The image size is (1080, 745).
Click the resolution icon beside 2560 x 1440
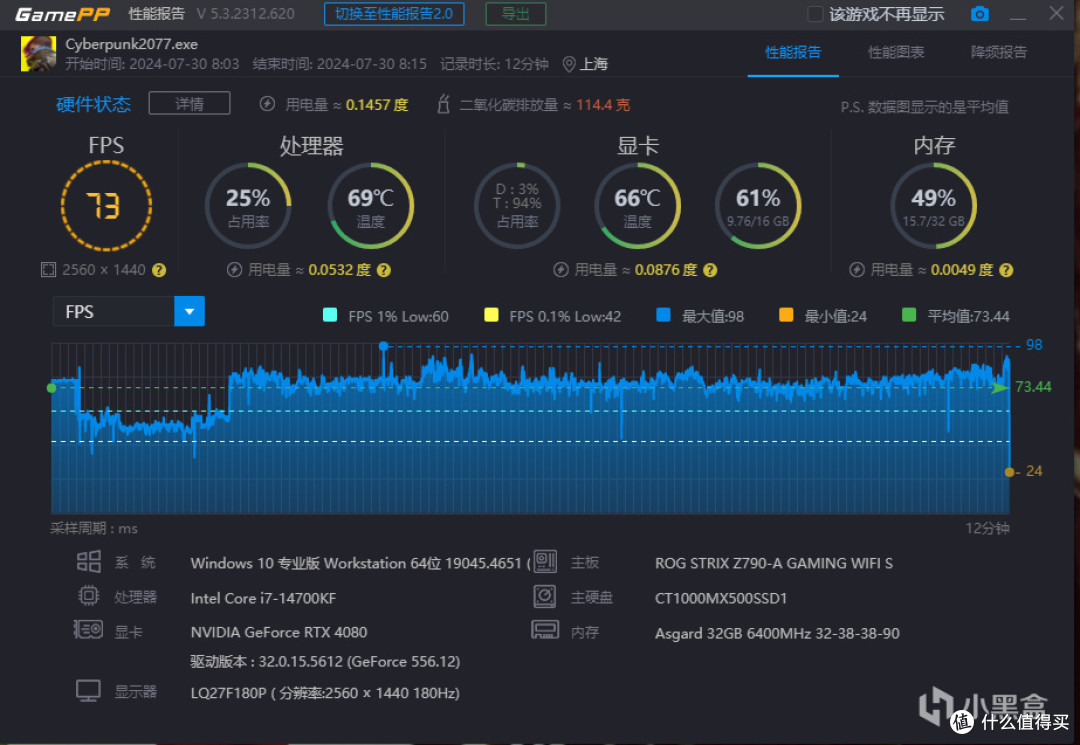click(48, 270)
